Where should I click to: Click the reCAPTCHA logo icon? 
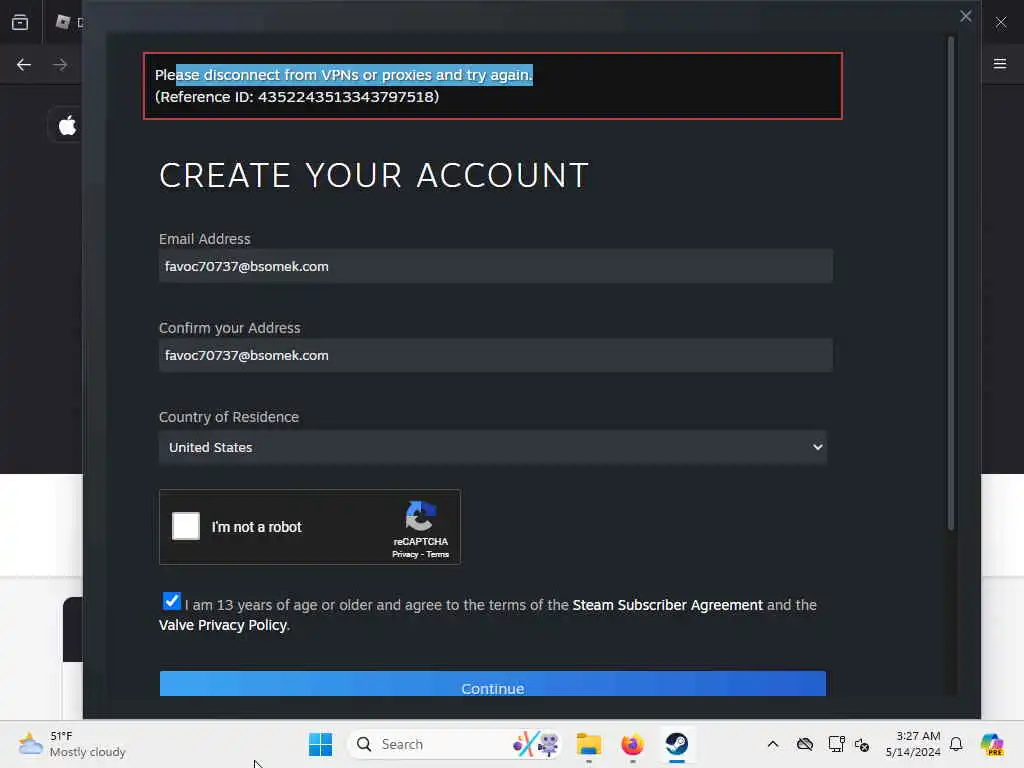[x=421, y=517]
